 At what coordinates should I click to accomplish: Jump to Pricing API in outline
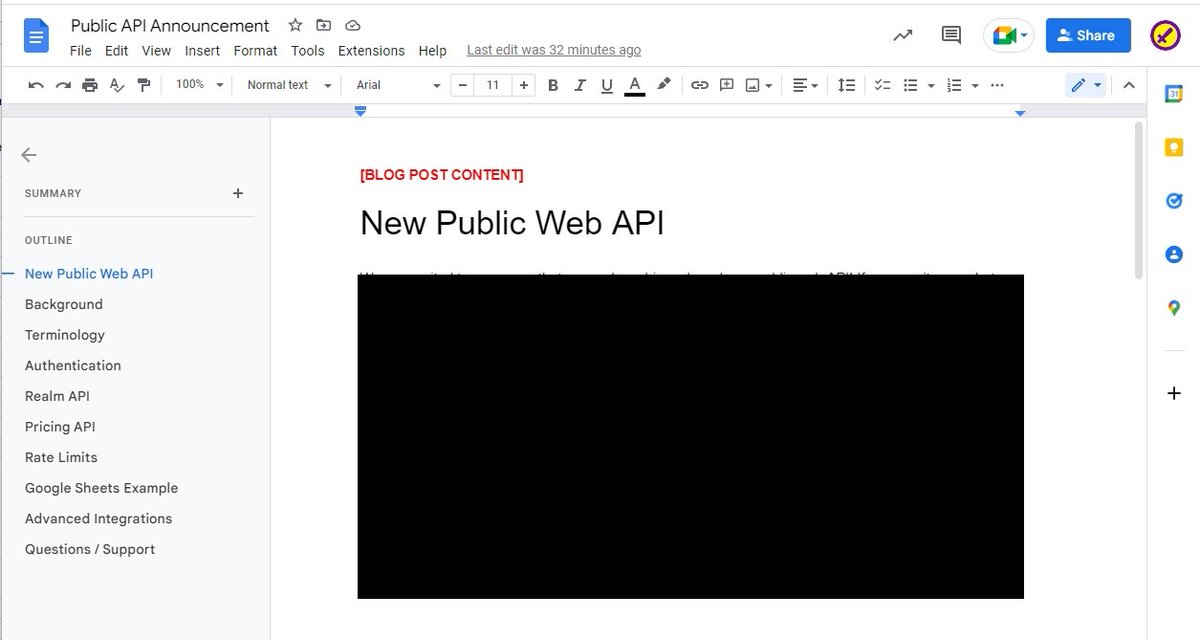(x=60, y=426)
